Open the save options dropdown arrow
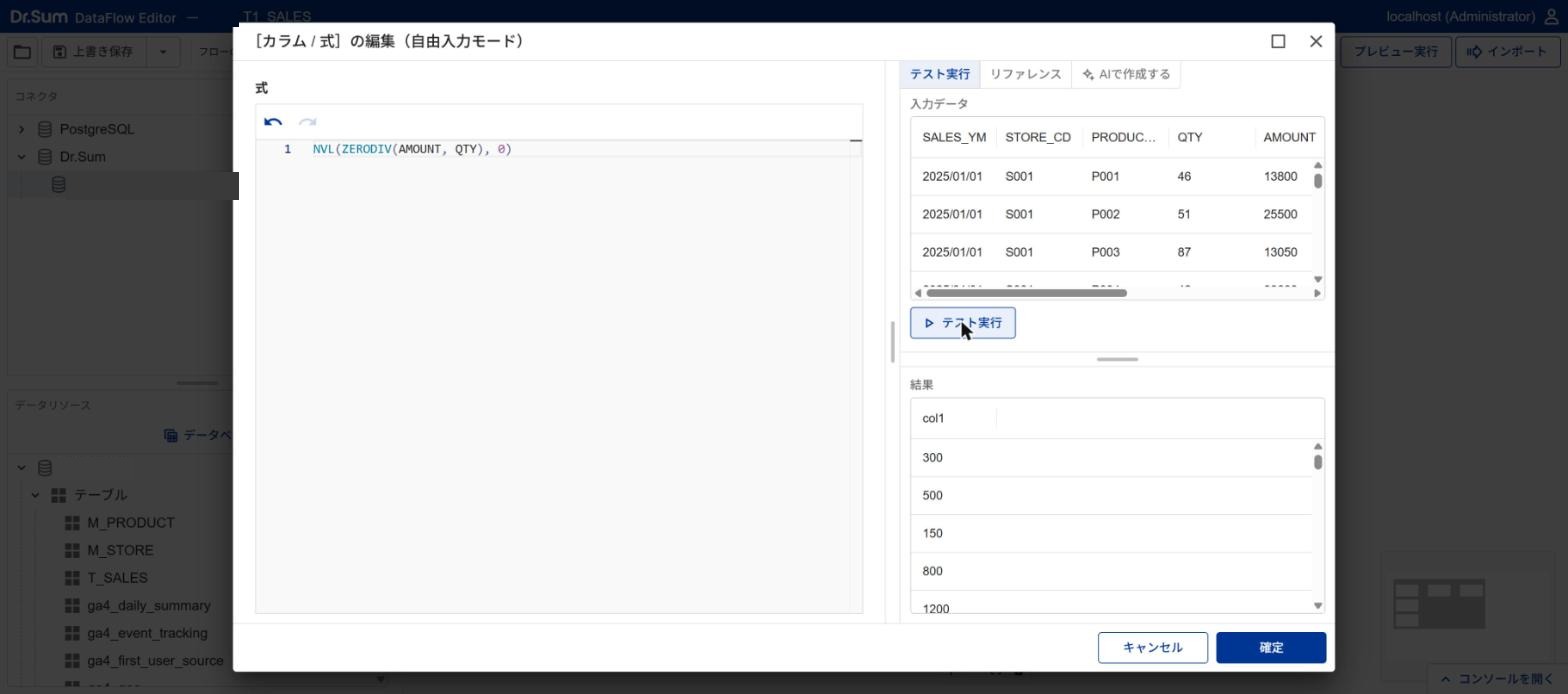 tap(163, 52)
